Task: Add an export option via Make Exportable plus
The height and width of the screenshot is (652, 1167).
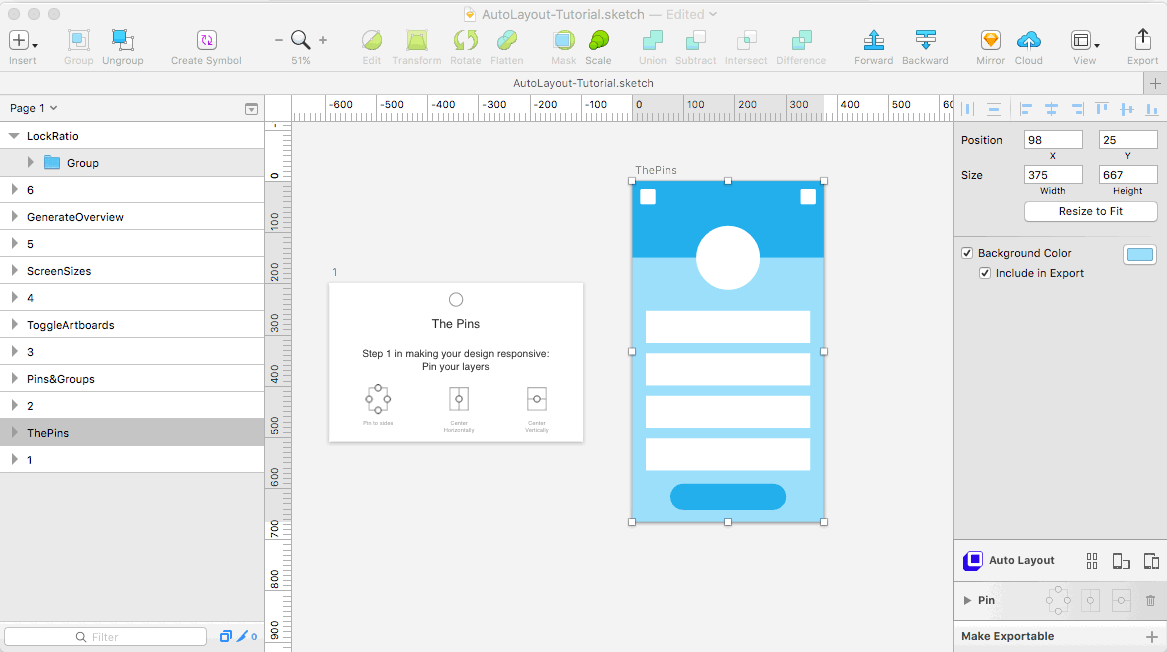Action: pos(1152,636)
